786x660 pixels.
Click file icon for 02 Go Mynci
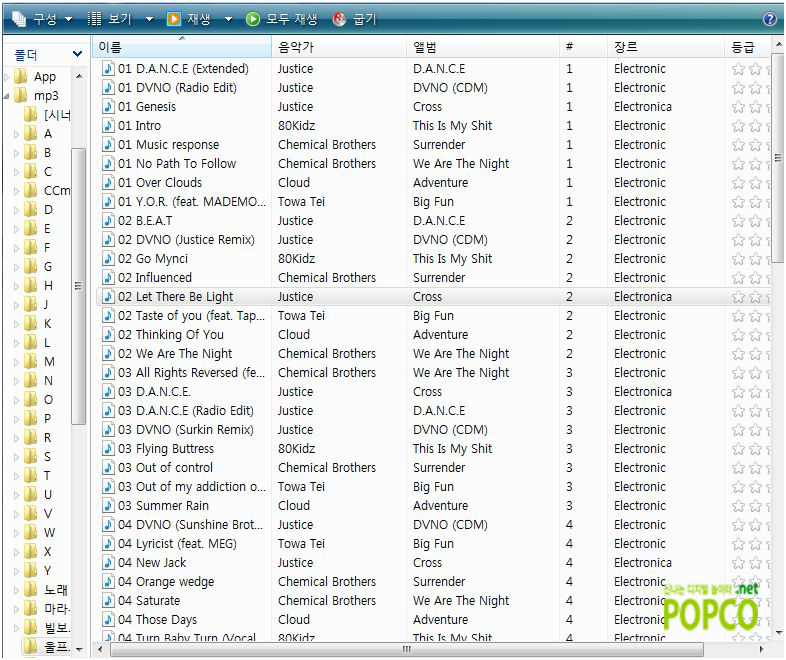click(x=108, y=259)
